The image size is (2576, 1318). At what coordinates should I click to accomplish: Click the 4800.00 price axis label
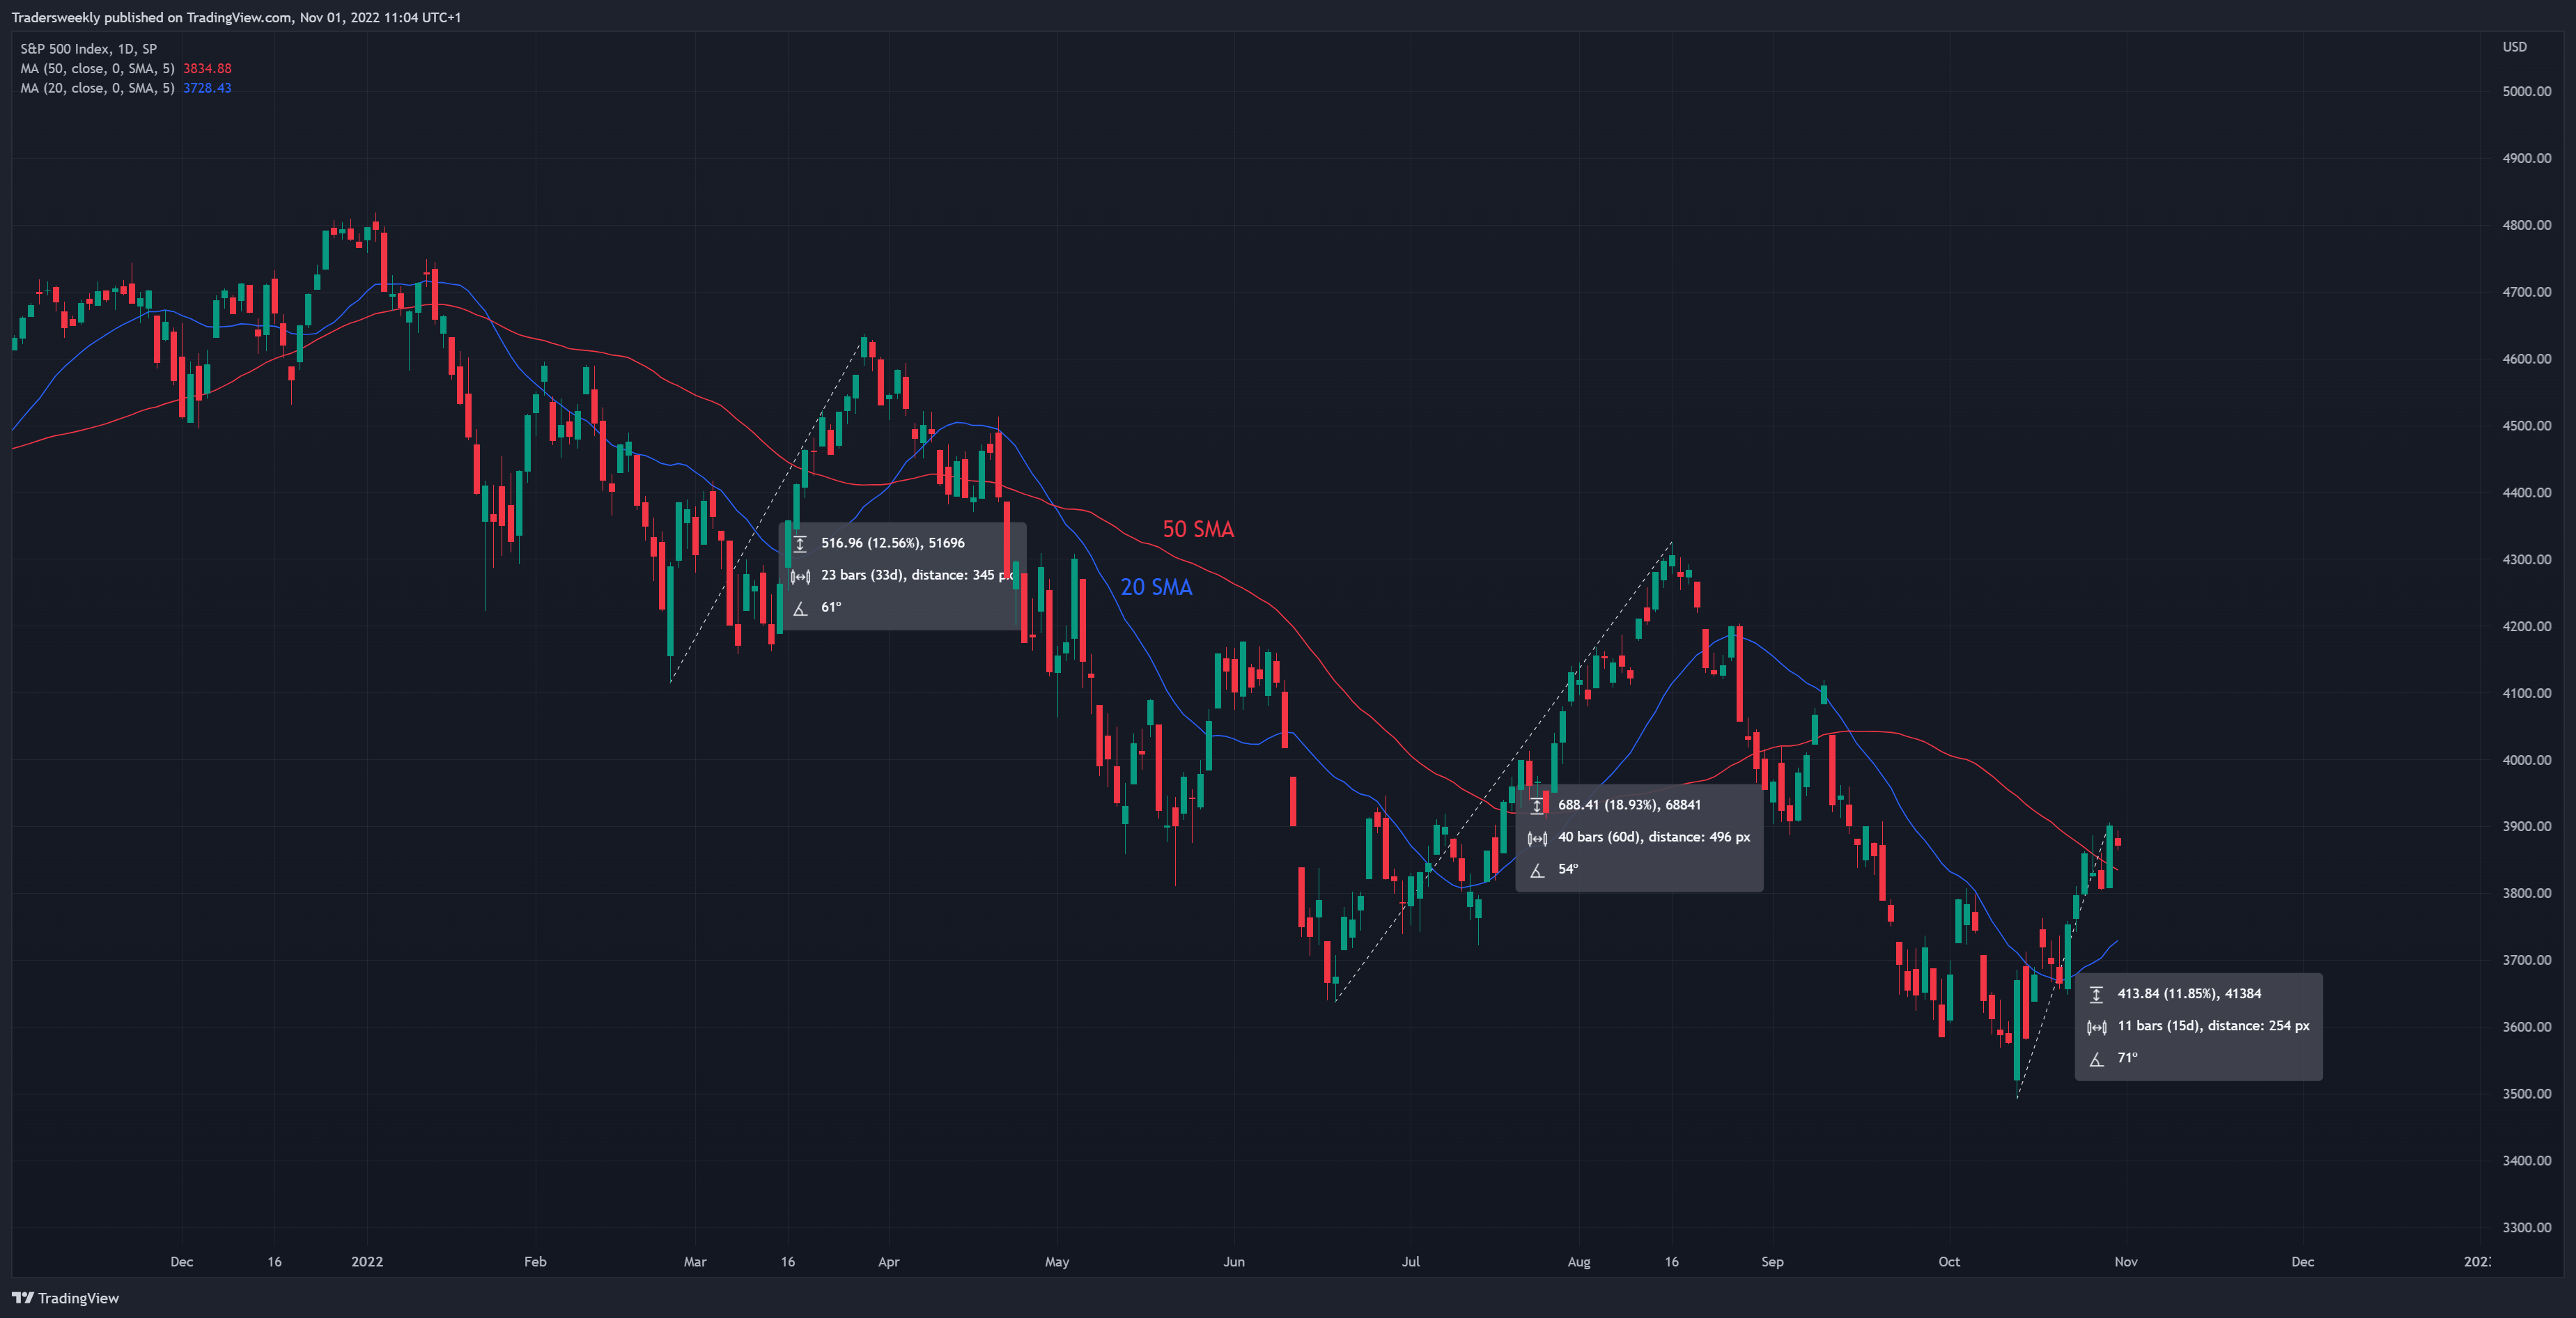[2526, 225]
